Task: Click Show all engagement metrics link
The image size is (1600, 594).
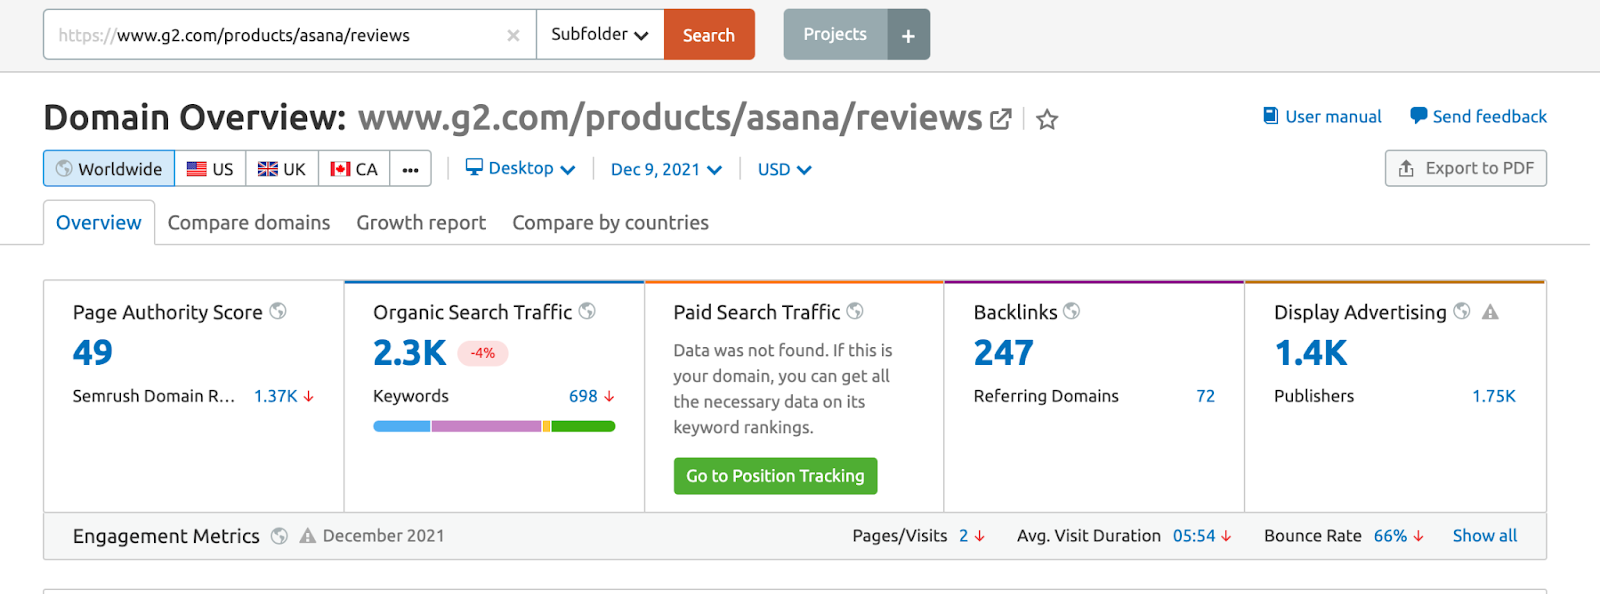Action: click(1485, 536)
